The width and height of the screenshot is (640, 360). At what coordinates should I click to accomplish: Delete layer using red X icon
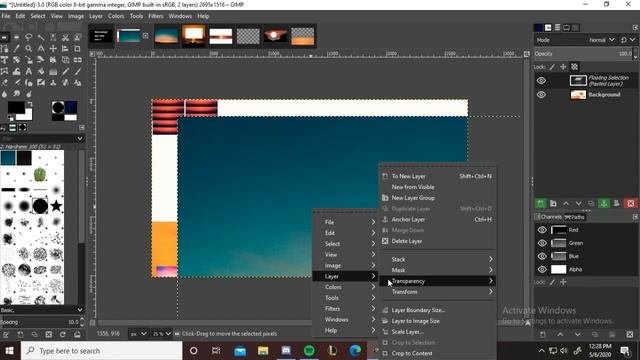click(631, 203)
